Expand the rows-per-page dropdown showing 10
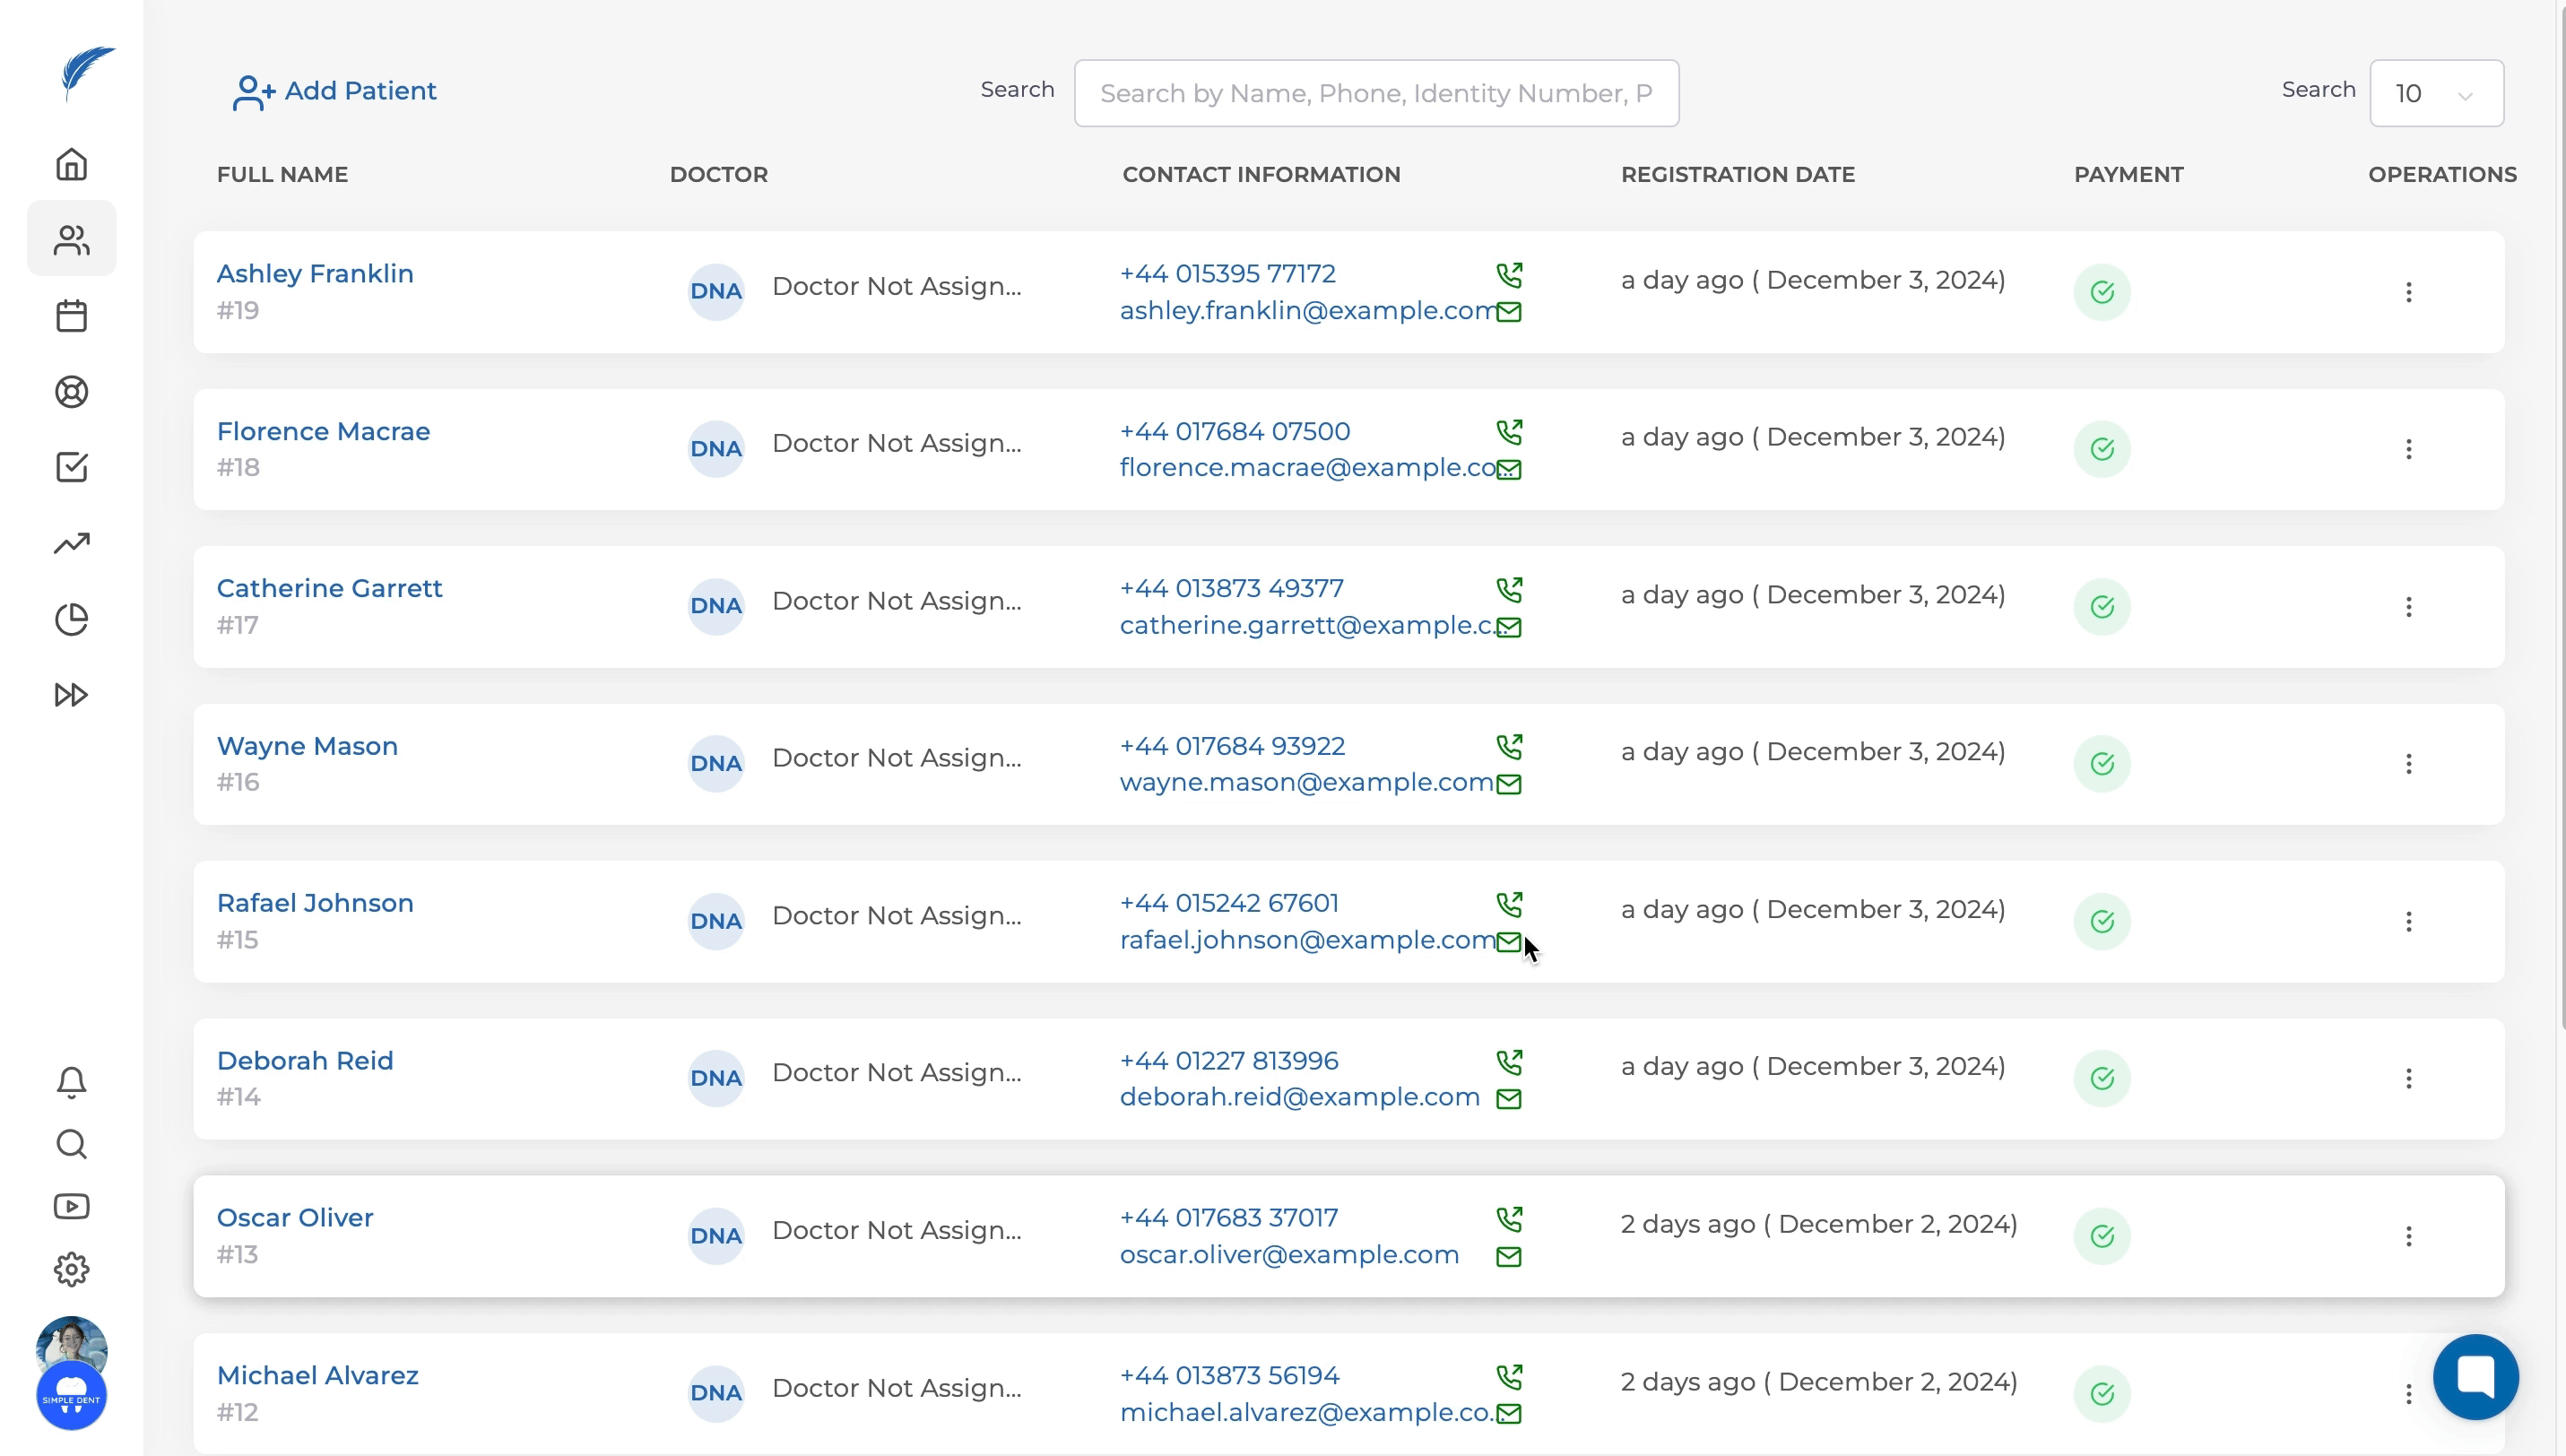The height and width of the screenshot is (1456, 2566). pos(2436,94)
